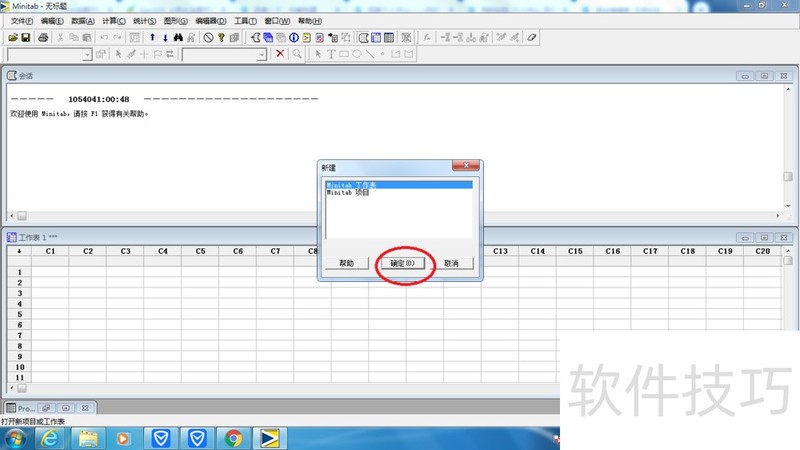Viewport: 800px width, 450px height.
Task: Select the Text 'T' drawing tool
Action: (x=331, y=54)
